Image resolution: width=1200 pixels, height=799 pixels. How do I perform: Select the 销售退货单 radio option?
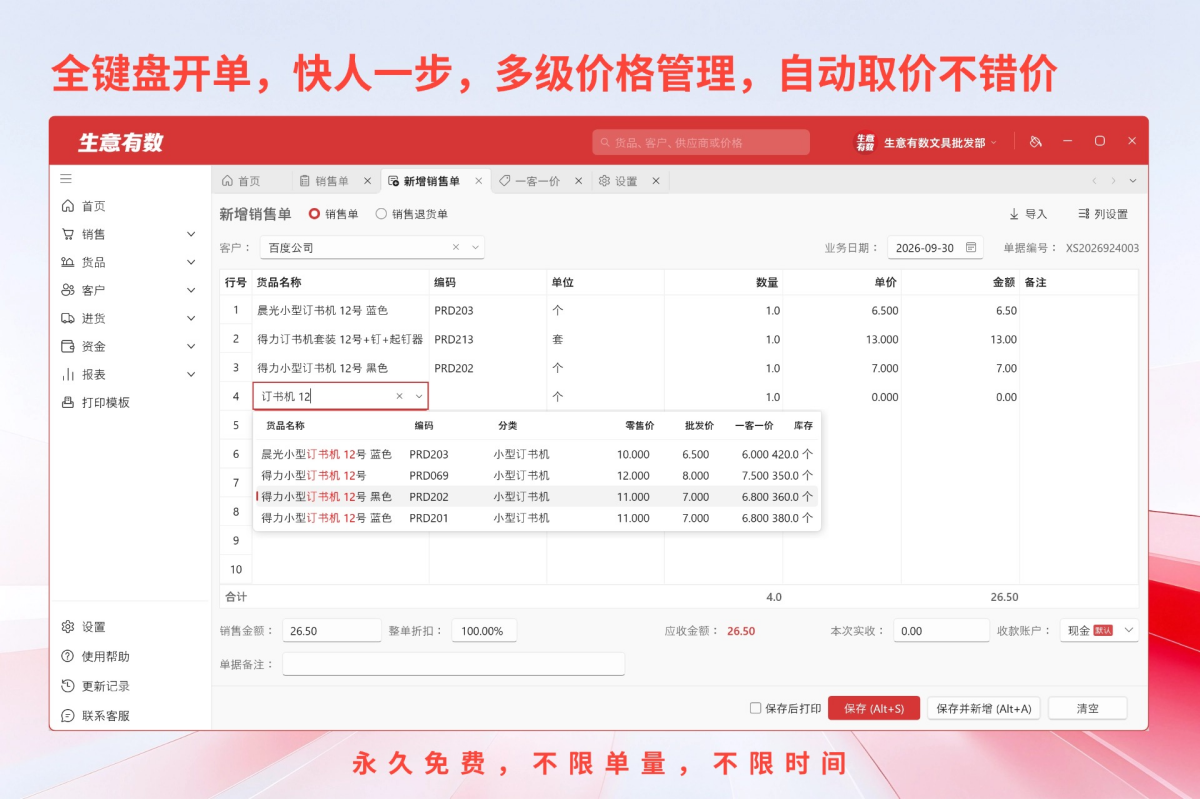(x=381, y=214)
